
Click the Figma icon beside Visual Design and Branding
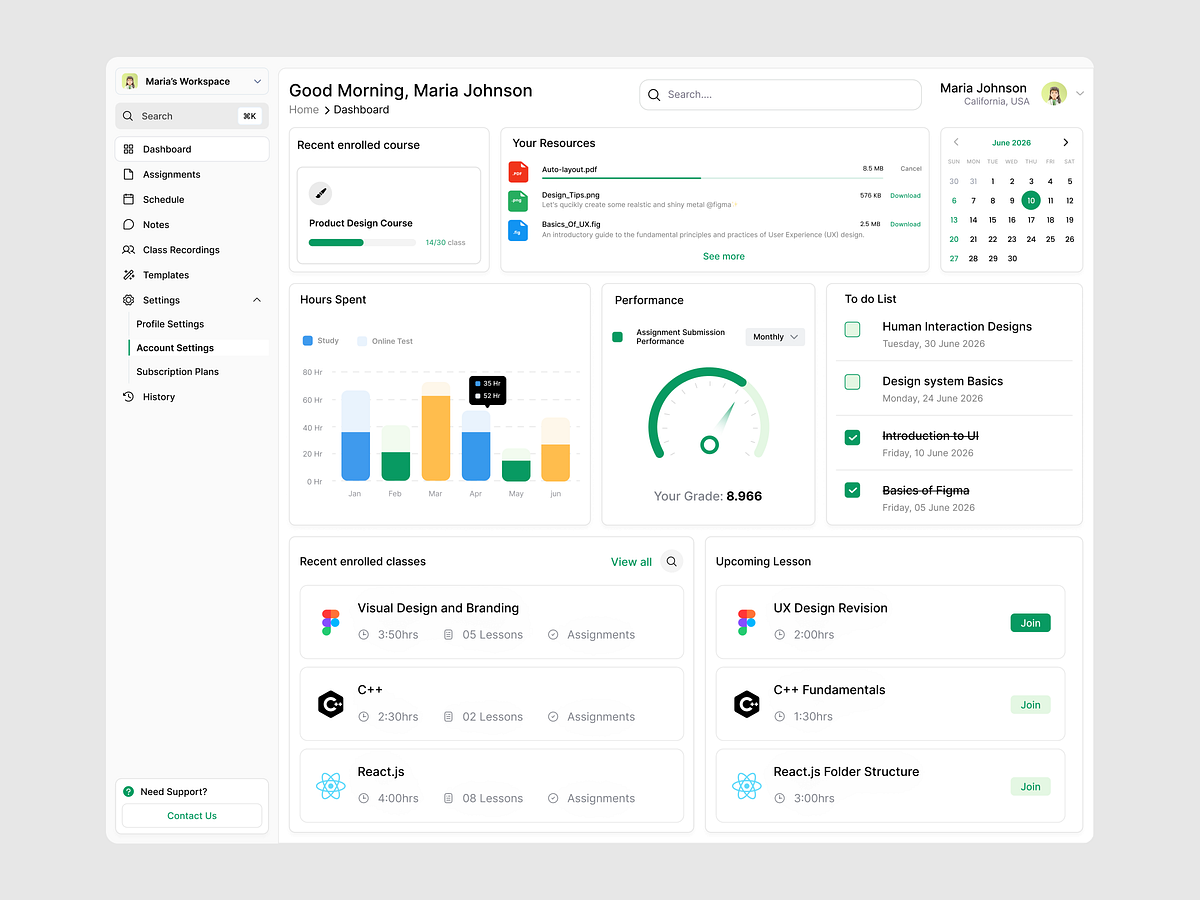point(331,621)
